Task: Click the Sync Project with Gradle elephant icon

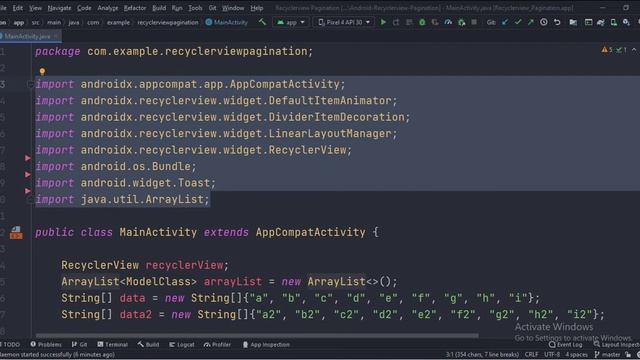Action: (x=601, y=22)
